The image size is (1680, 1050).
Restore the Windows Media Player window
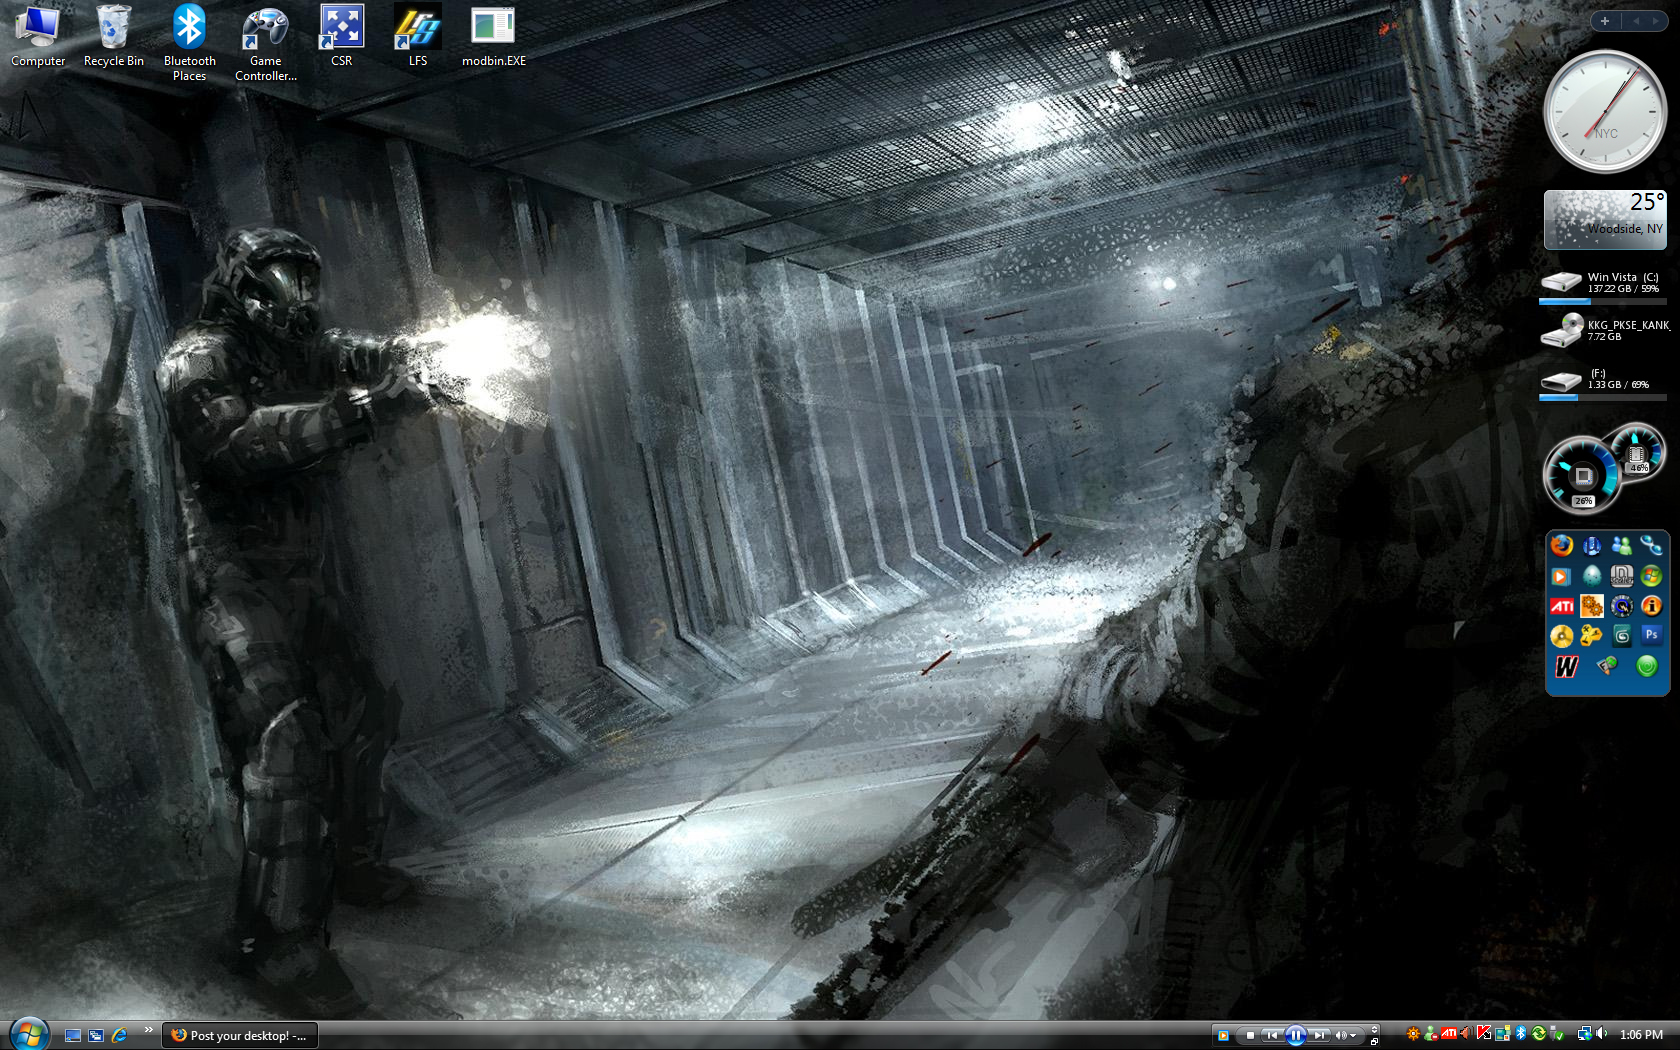click(1375, 1040)
